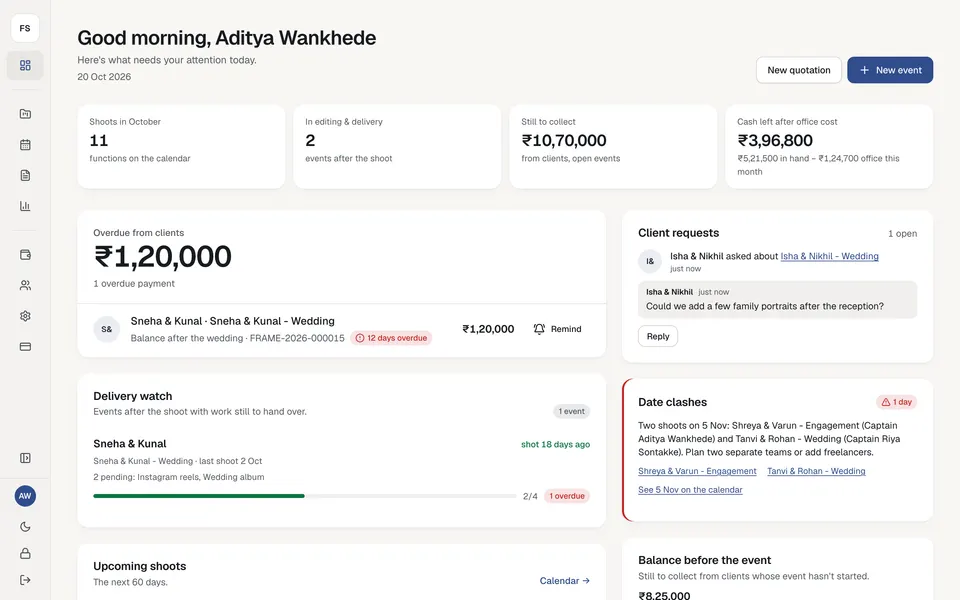
Task: Open the events folder icon in sidebar
Action: [x=25, y=114]
